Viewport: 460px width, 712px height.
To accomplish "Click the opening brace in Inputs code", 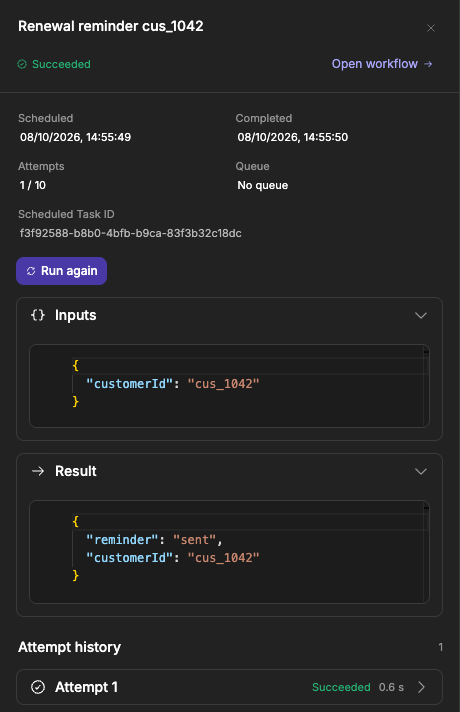I will [x=75, y=366].
